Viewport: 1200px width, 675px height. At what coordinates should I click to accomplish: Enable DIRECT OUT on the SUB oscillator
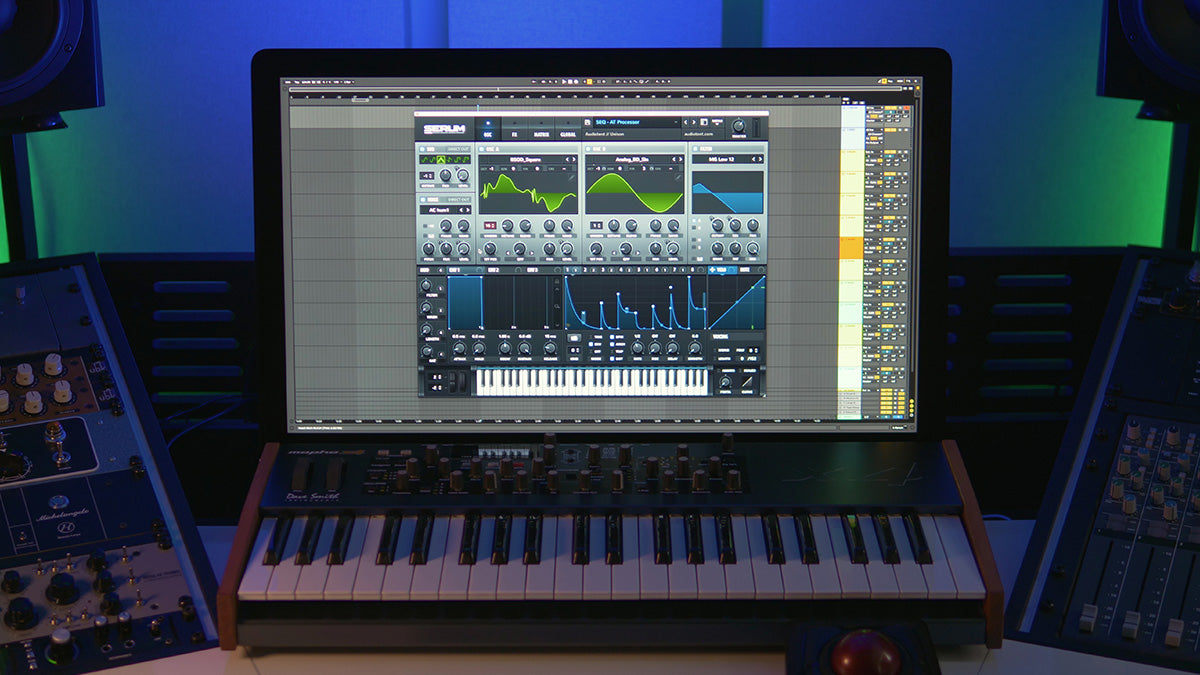459,148
